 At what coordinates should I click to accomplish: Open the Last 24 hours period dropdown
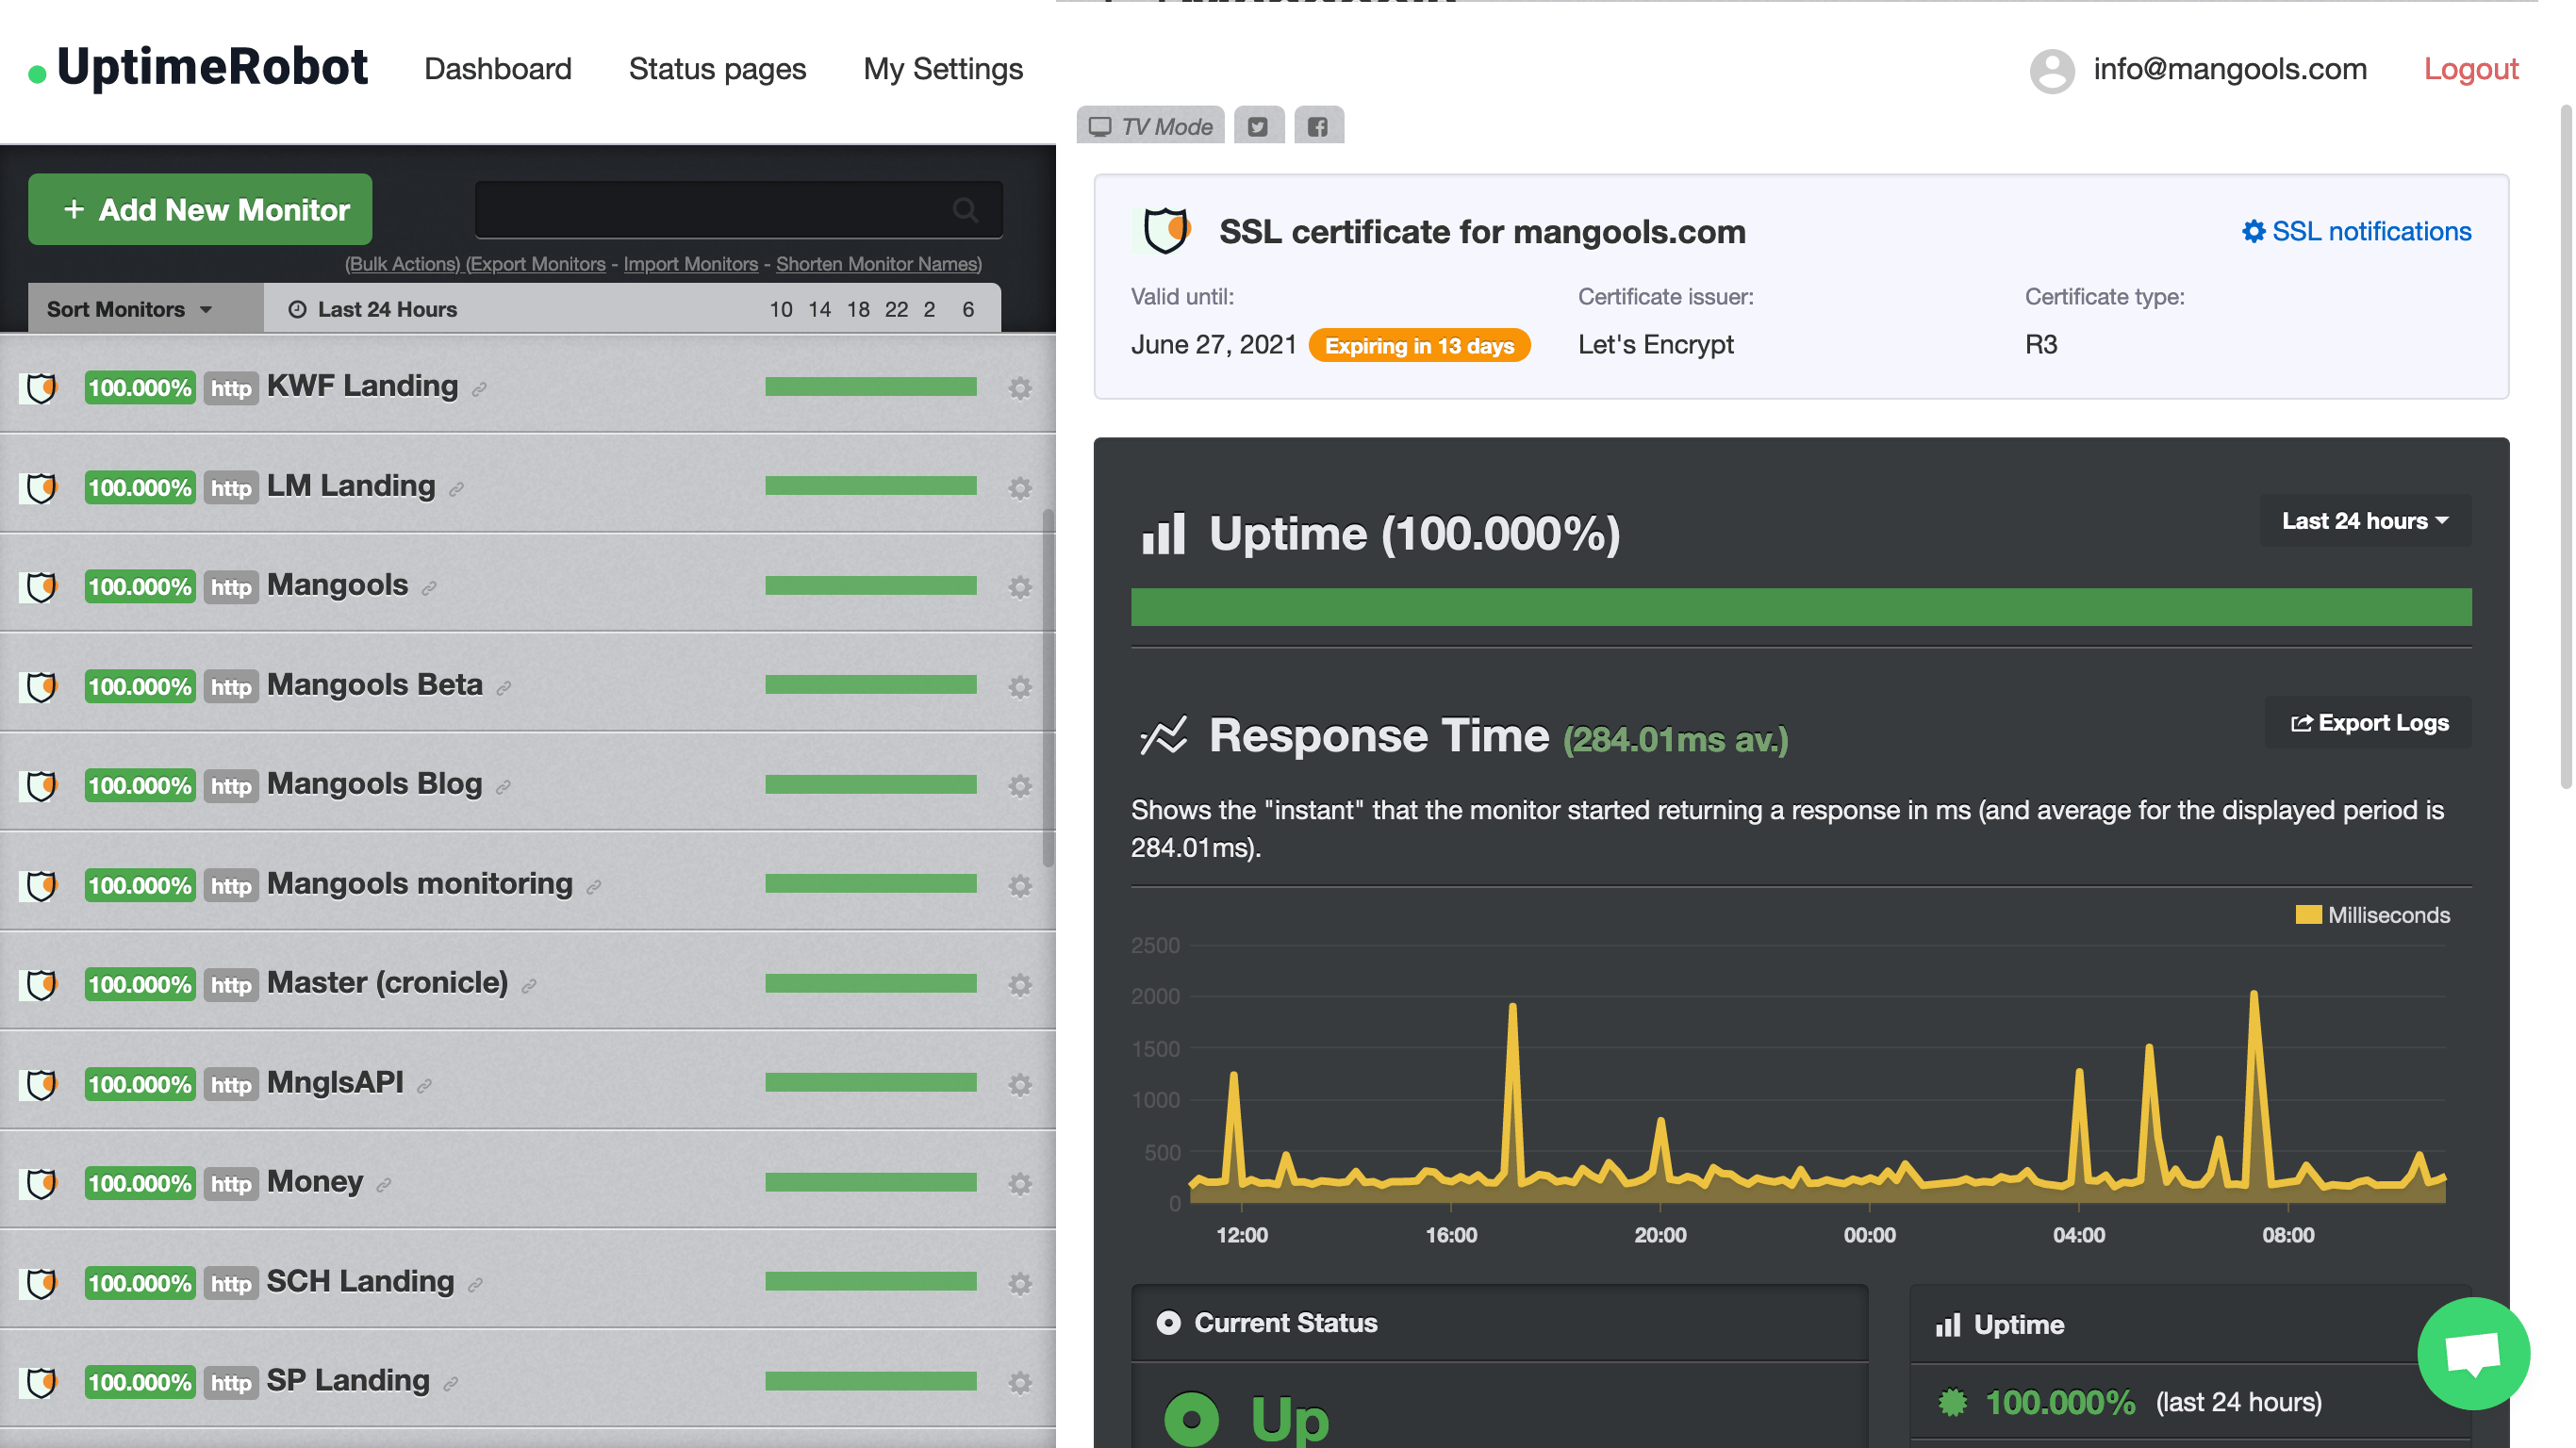[x=2364, y=521]
